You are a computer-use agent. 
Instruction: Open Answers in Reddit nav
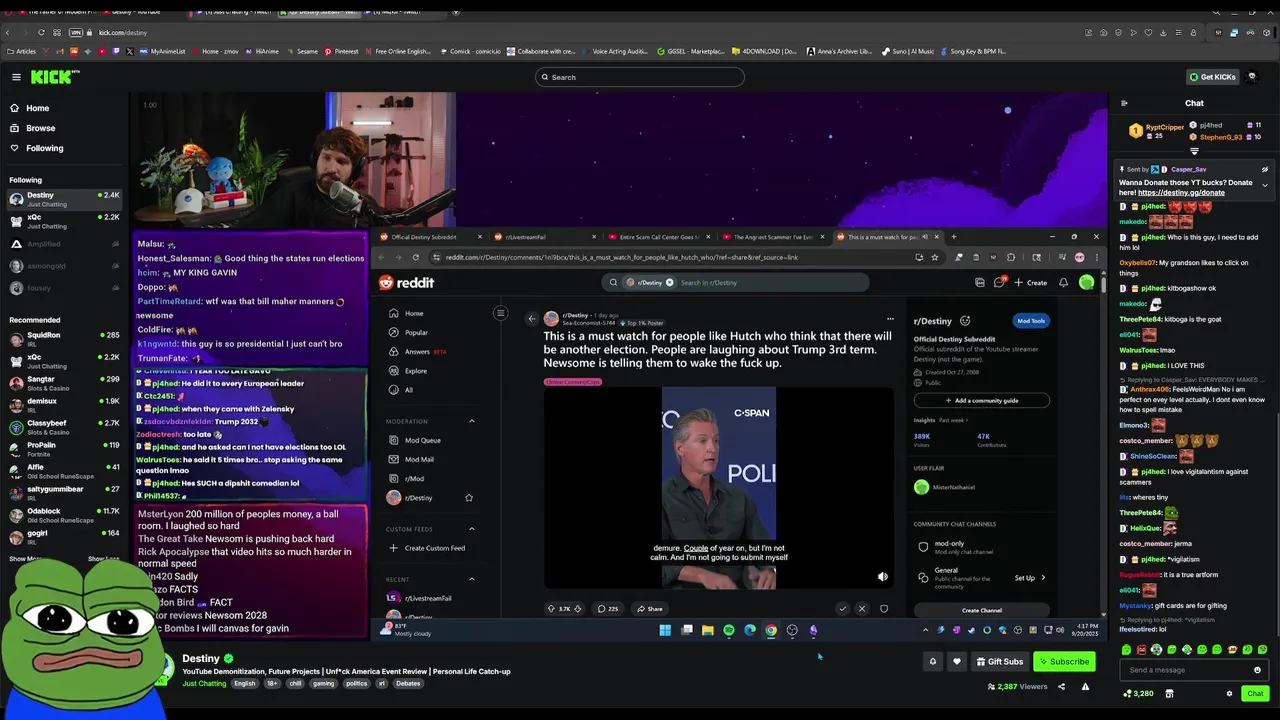(x=417, y=351)
